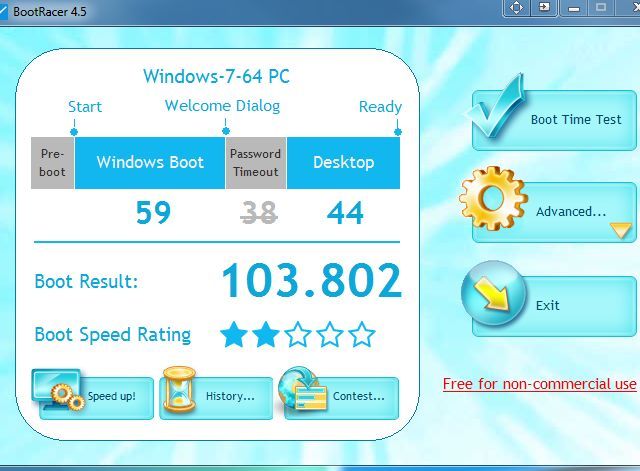Open the History button
Viewport: 640px width, 471px height.
click(216, 398)
